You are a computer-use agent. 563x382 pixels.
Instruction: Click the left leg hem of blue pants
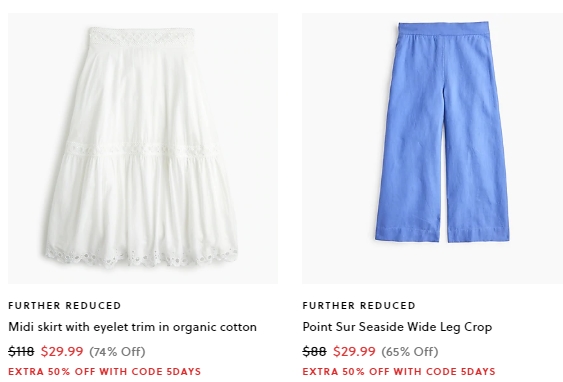click(x=408, y=233)
